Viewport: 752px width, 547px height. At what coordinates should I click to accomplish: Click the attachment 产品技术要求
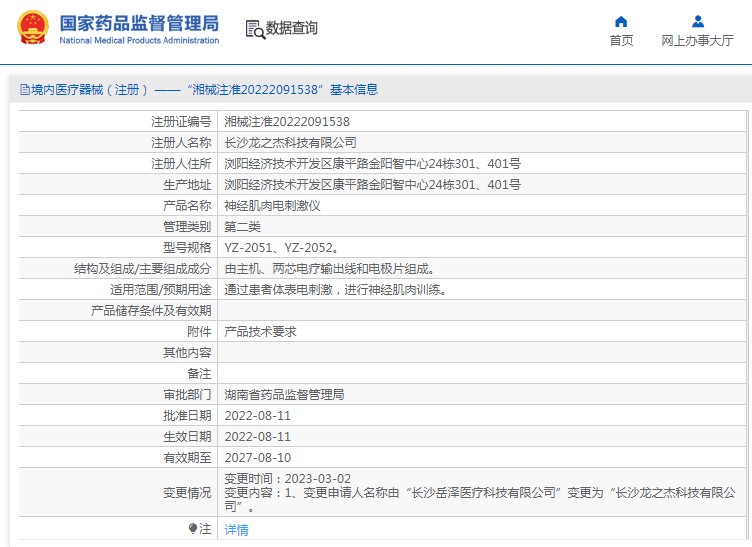(x=260, y=332)
